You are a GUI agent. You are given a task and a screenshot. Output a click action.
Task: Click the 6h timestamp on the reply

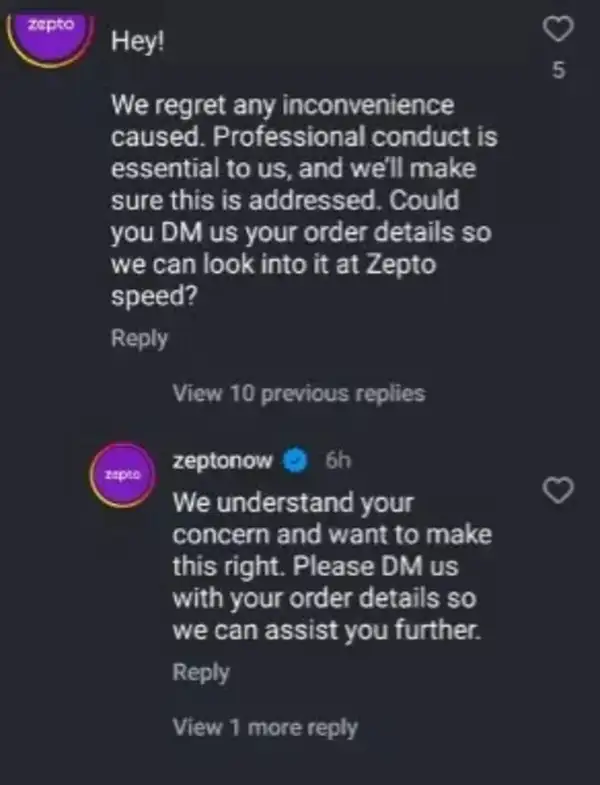click(x=338, y=462)
